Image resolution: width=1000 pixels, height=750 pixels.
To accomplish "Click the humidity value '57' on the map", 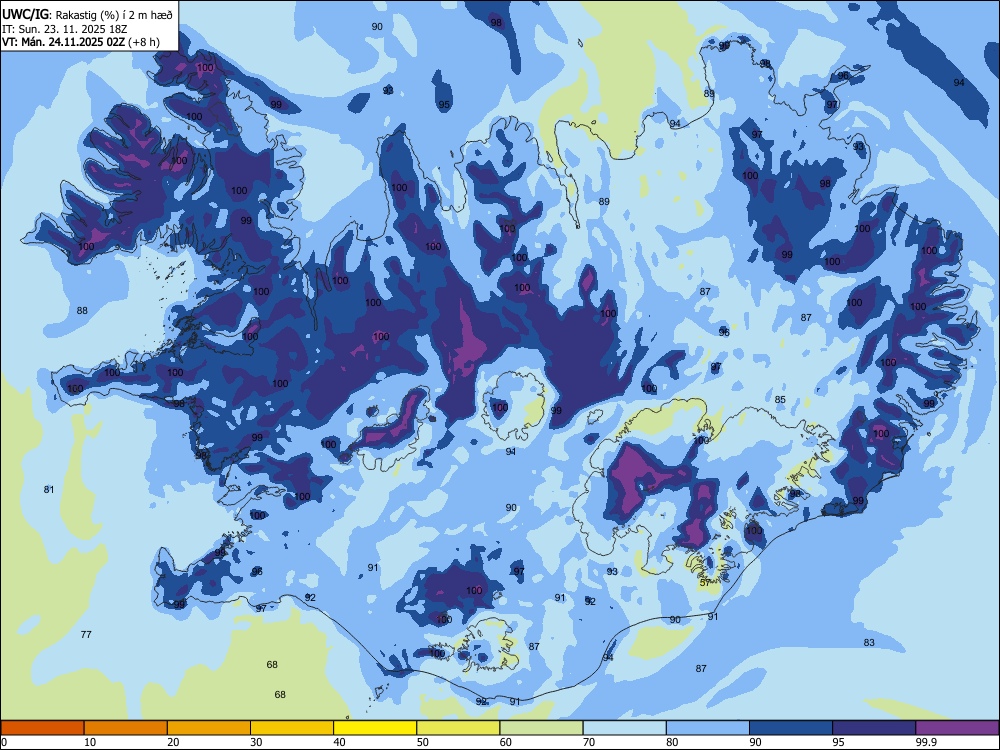I will (705, 582).
